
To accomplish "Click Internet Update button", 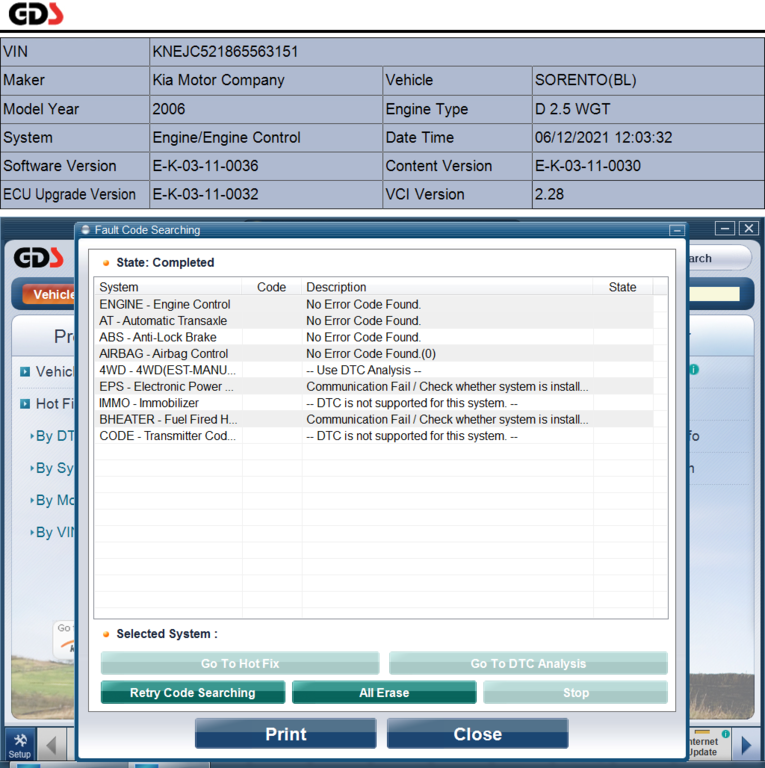I will pos(709,745).
